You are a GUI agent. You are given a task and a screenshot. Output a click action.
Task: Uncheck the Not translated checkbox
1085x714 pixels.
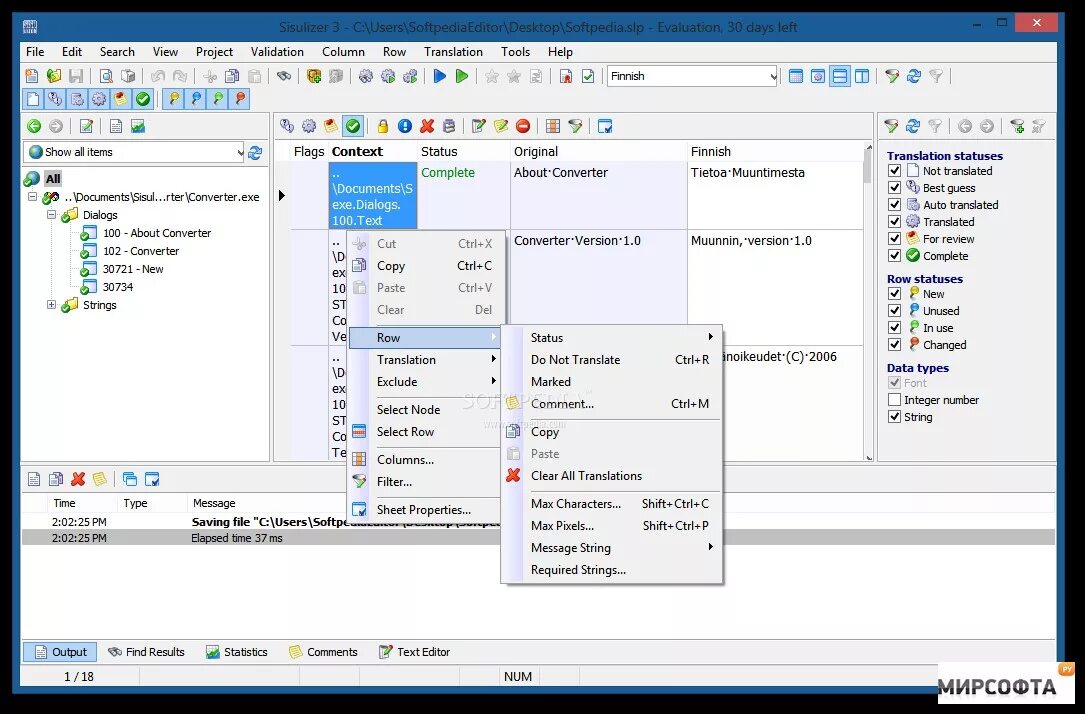coord(894,171)
